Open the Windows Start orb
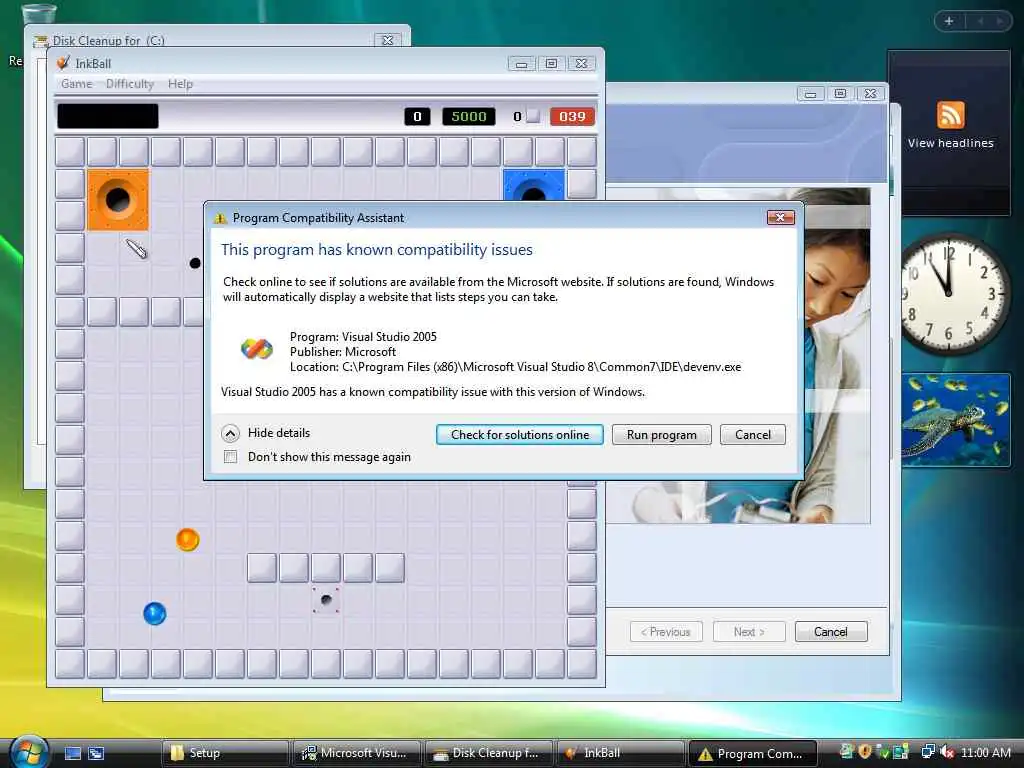 (x=29, y=752)
